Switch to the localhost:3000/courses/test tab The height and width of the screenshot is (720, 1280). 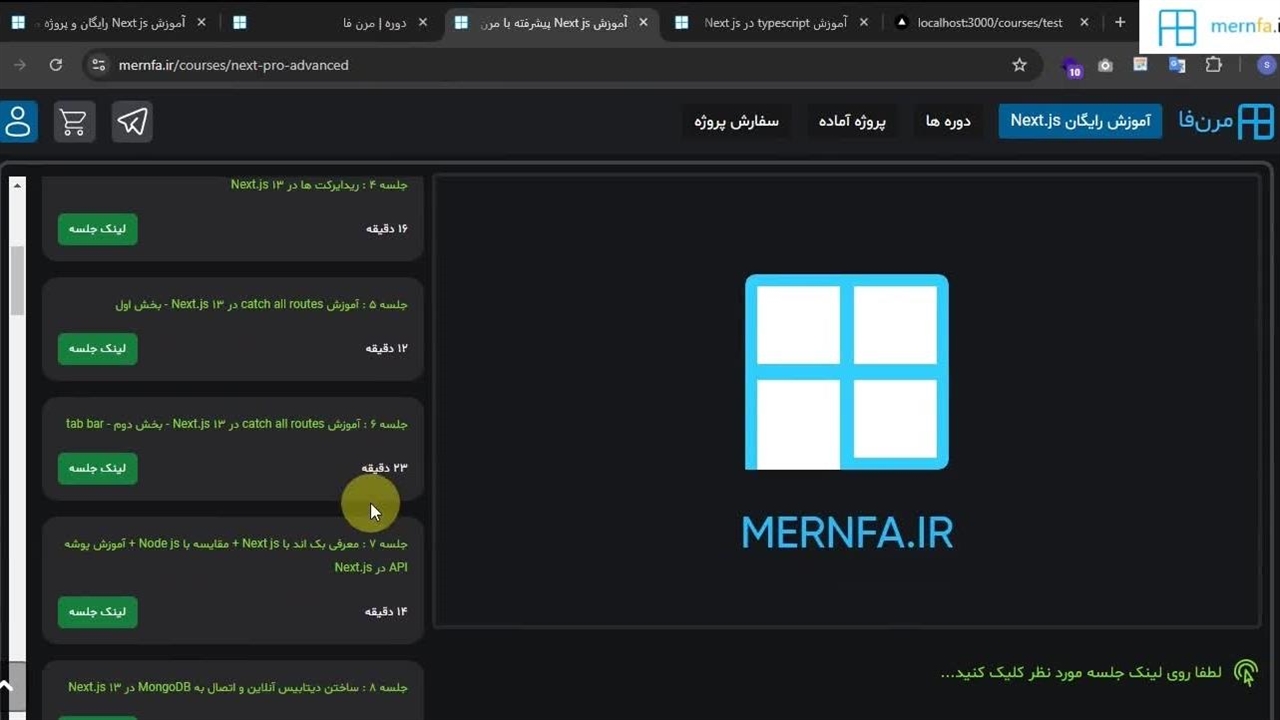point(989,22)
